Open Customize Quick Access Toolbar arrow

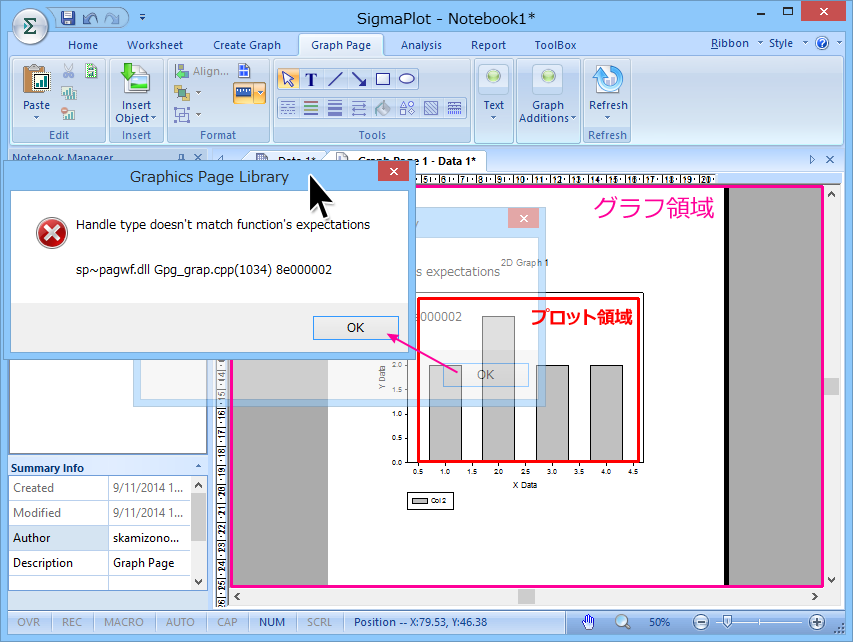(x=143, y=17)
